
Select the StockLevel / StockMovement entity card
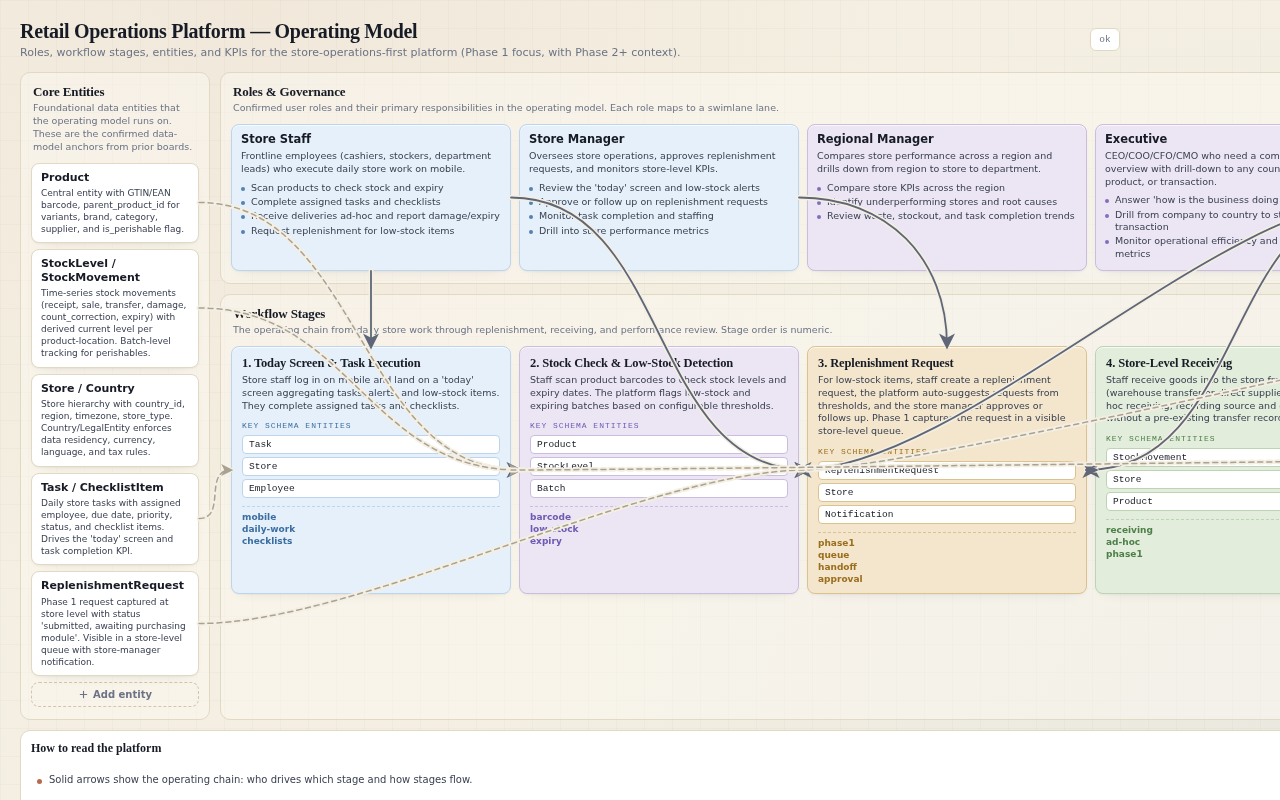tap(115, 308)
